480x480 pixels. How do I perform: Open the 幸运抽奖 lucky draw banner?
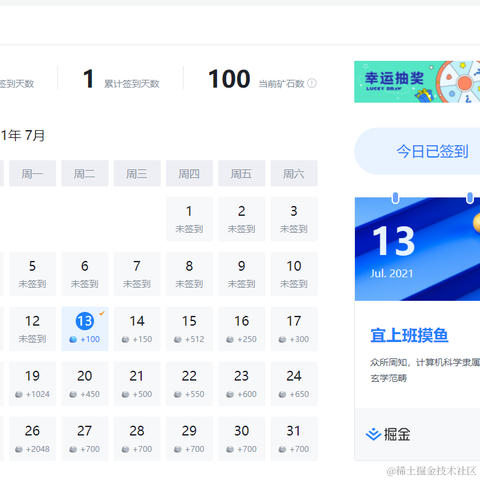[x=417, y=82]
